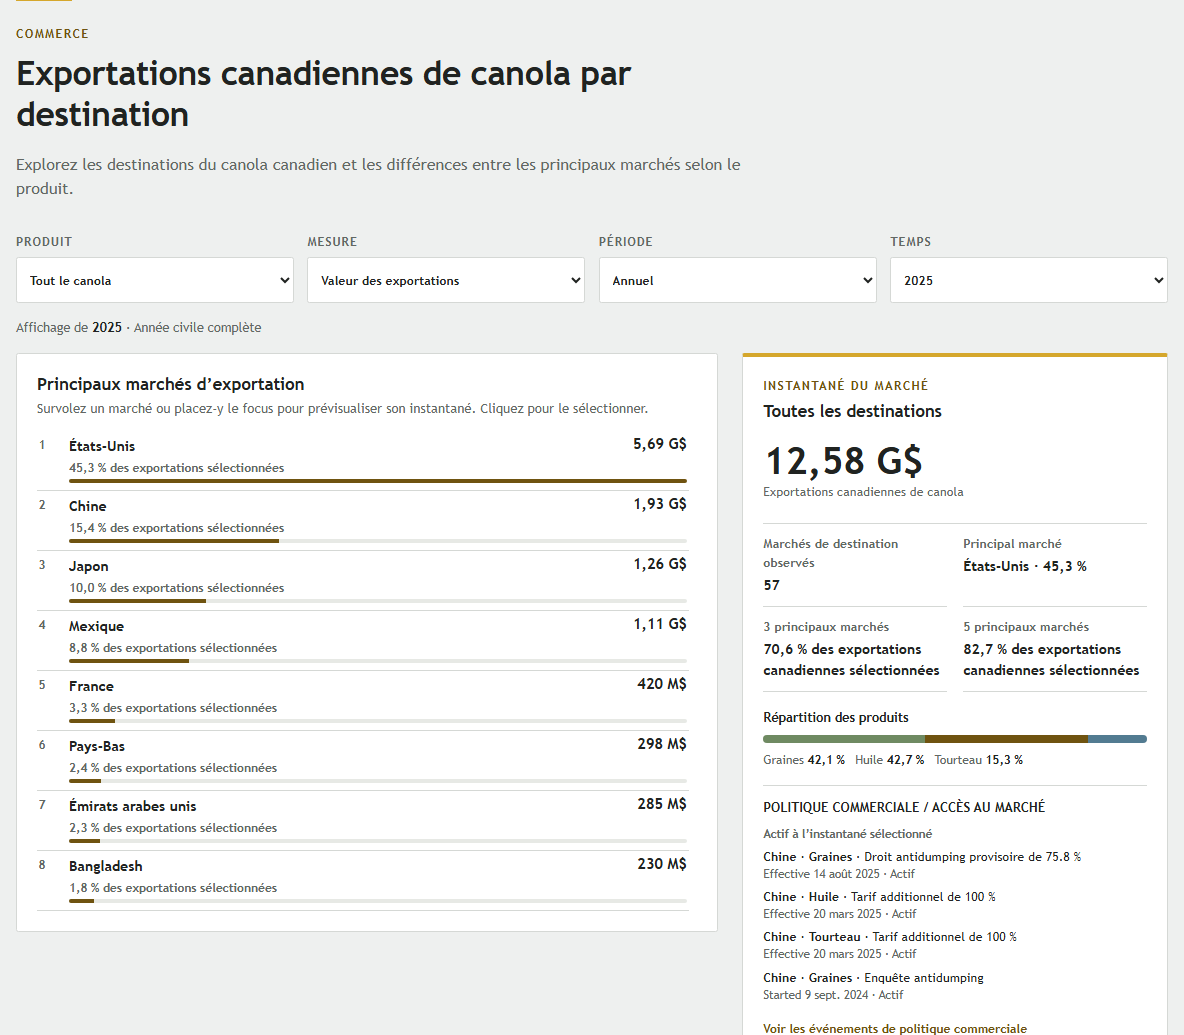1184x1035 pixels.
Task: Click the 420 M$ value for France
Action: [661, 684]
